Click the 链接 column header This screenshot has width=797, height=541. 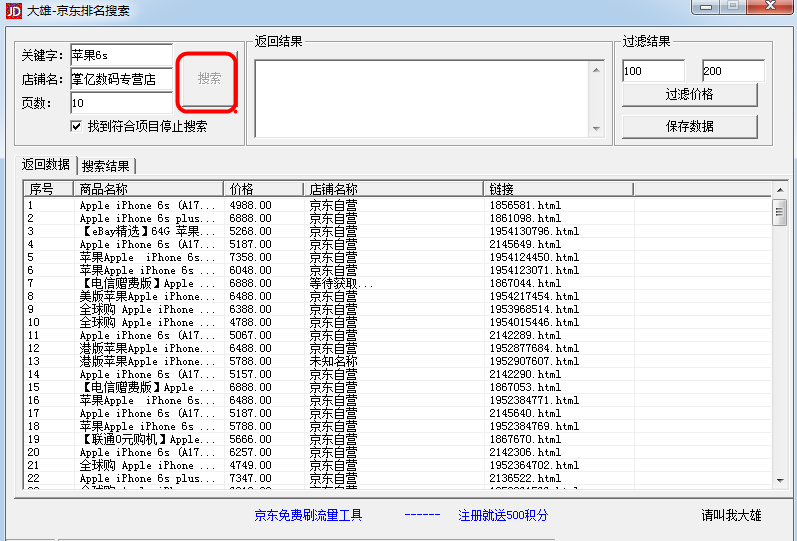coord(558,189)
